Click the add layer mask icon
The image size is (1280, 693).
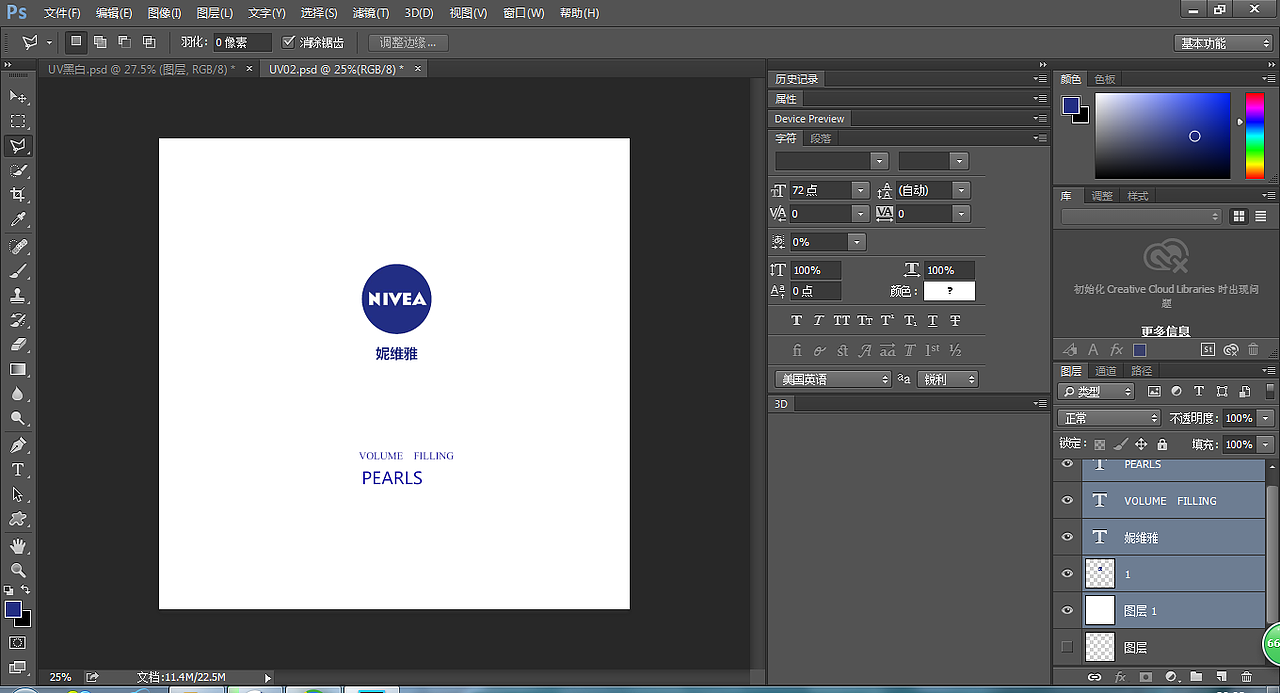[x=1145, y=677]
